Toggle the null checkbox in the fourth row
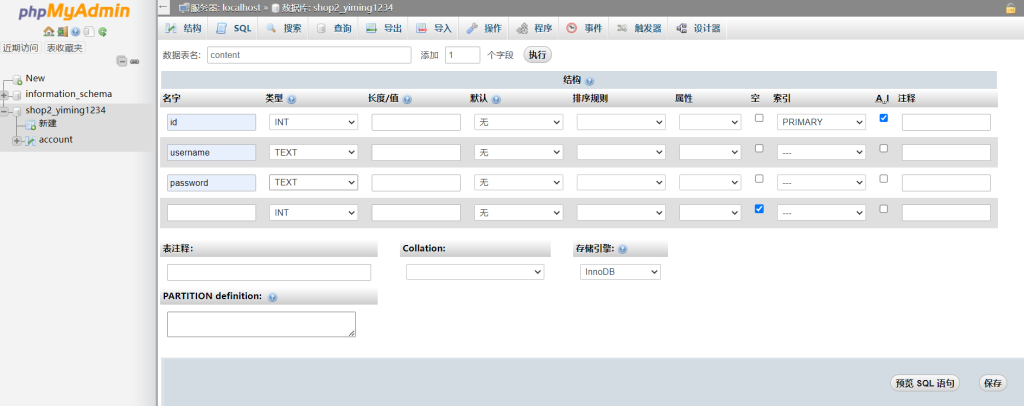This screenshot has height=406, width=1024. tap(758, 209)
